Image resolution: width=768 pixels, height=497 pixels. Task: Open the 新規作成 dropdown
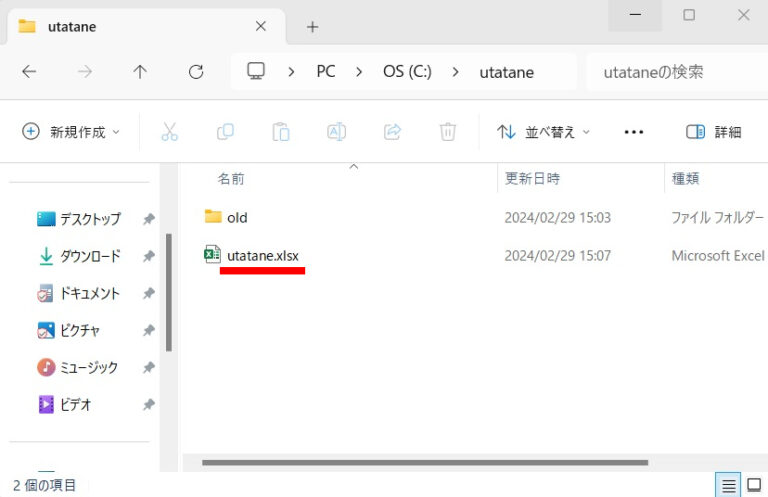click(x=71, y=132)
